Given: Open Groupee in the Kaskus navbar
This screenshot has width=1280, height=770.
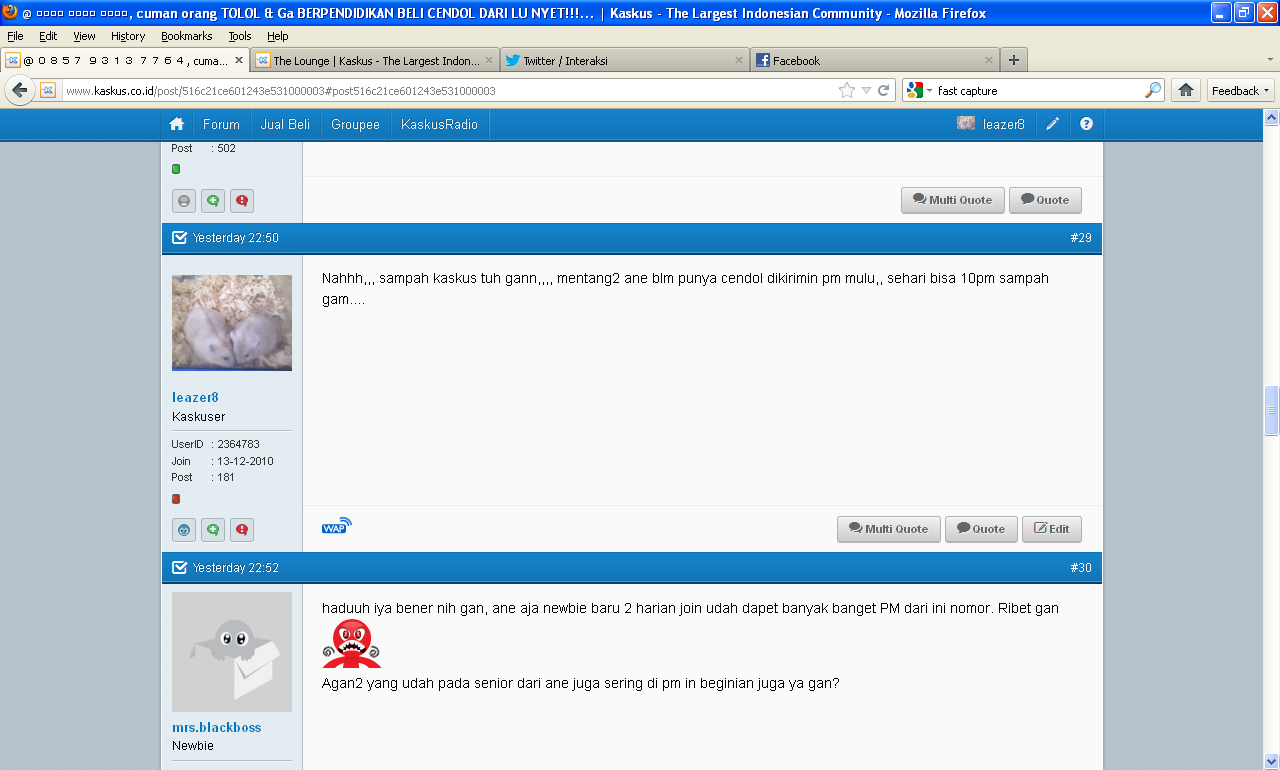Looking at the screenshot, I should tap(355, 124).
